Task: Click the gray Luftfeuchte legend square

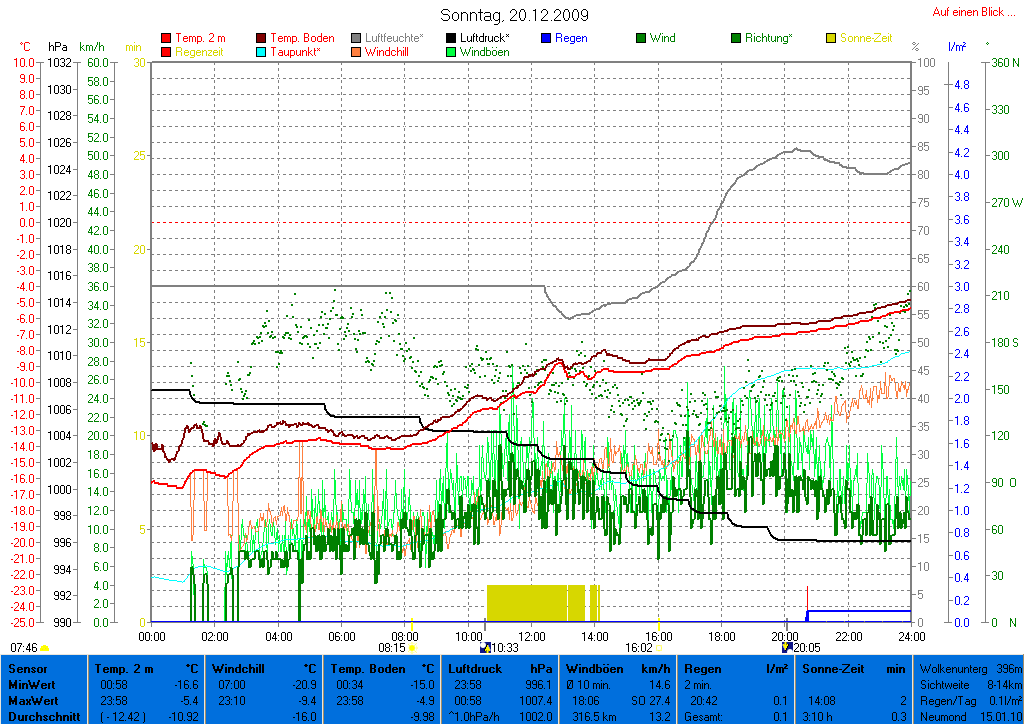Action: (x=356, y=39)
